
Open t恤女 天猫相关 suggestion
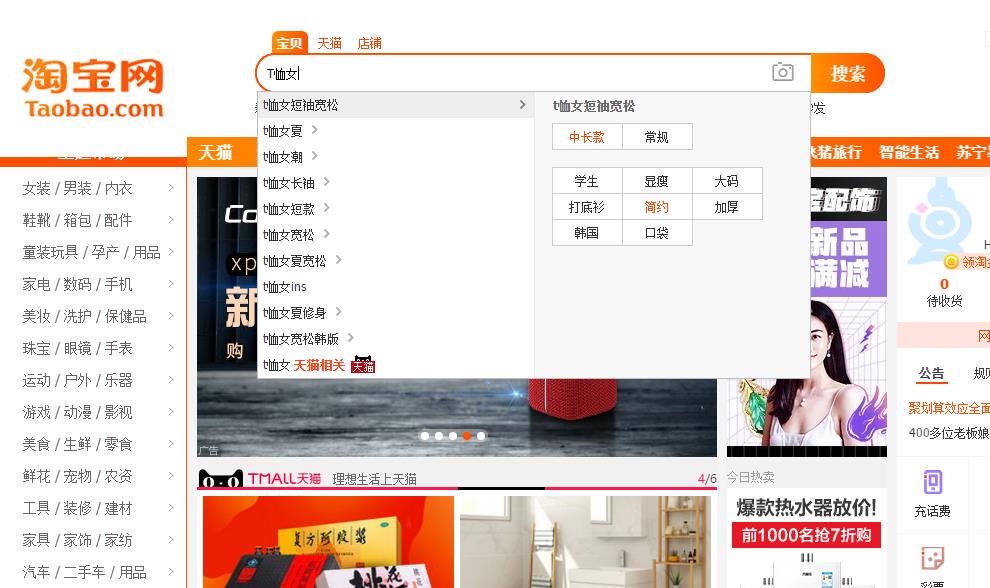pyautogui.click(x=304, y=365)
